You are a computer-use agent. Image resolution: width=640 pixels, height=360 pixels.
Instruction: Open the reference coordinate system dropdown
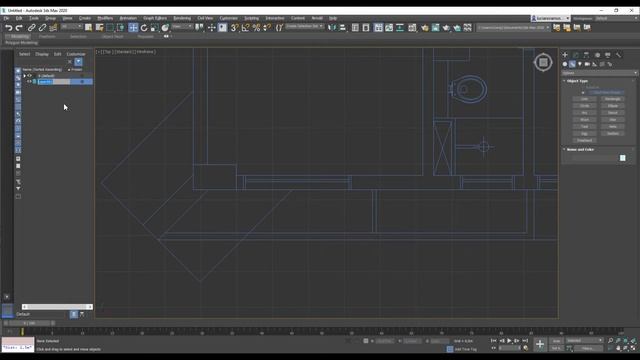(x=182, y=27)
